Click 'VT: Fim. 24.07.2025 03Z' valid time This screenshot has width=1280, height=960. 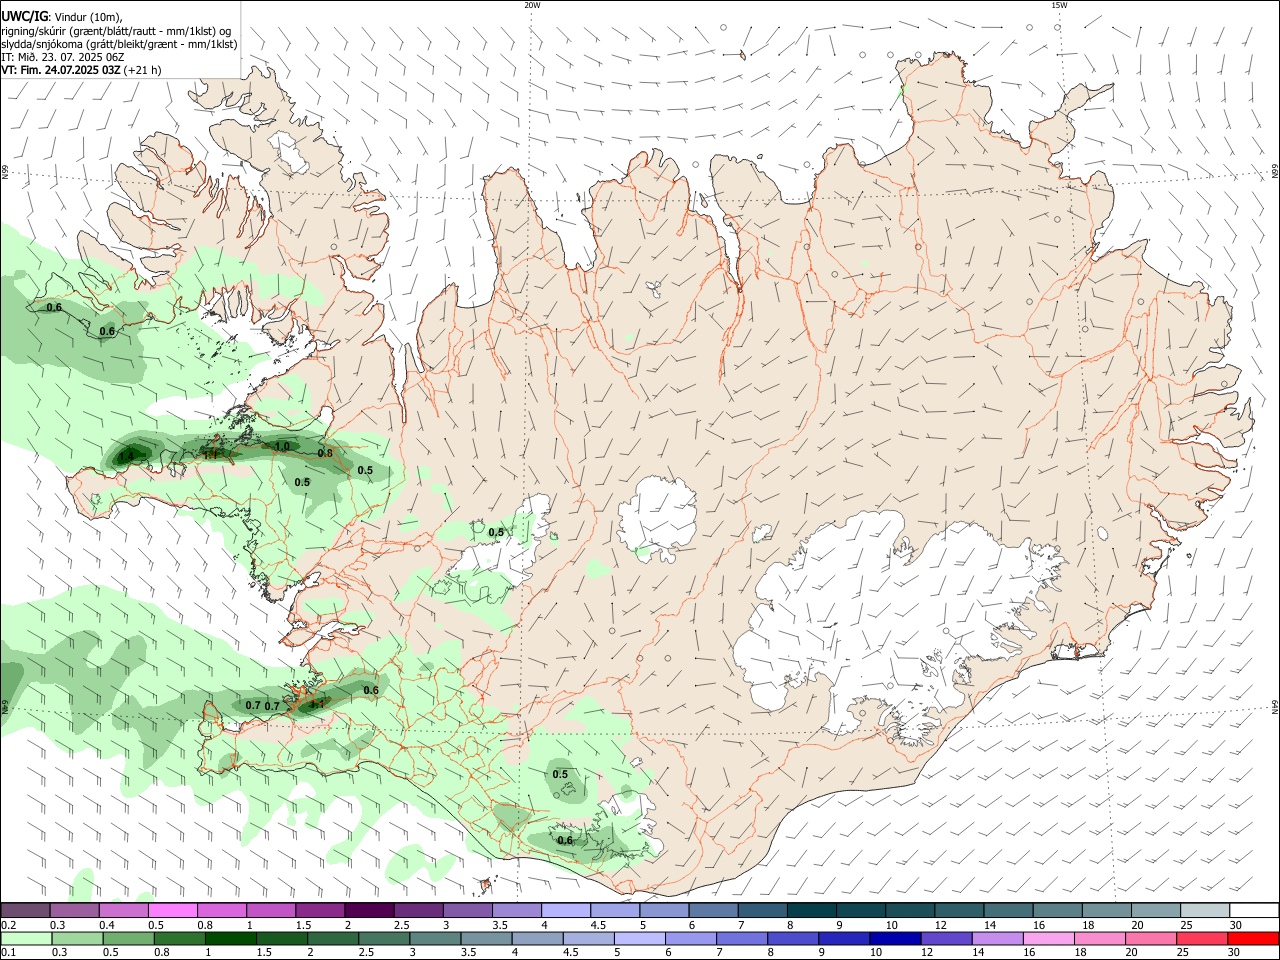tap(61, 70)
